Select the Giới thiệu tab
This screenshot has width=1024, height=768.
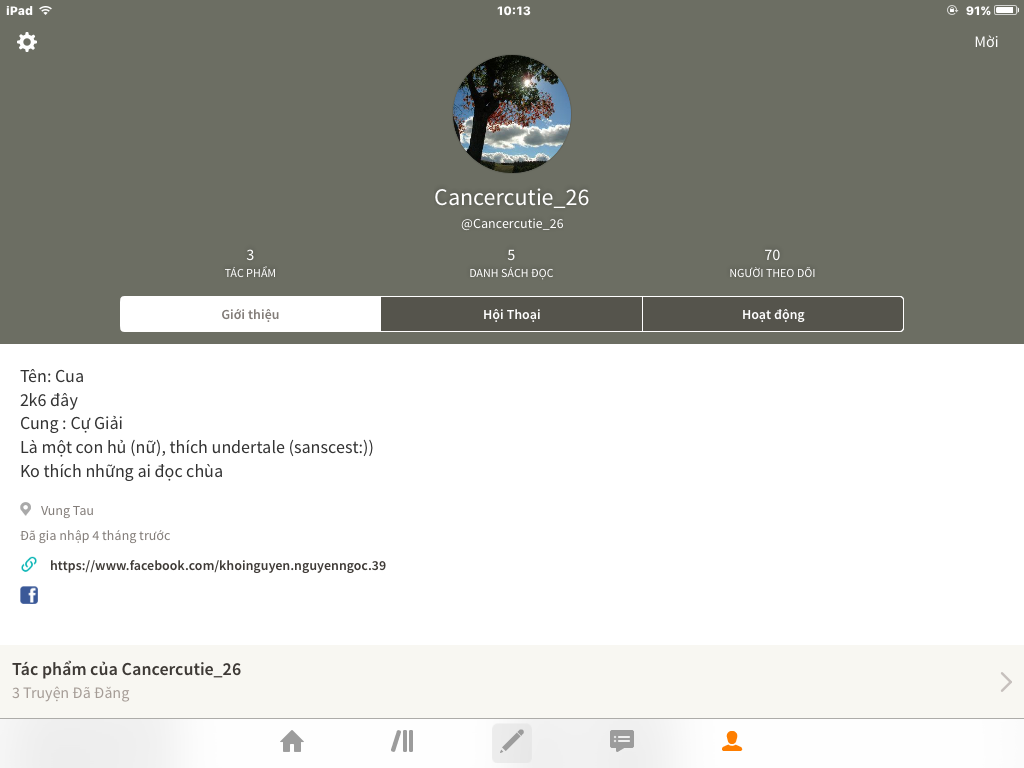click(x=250, y=314)
